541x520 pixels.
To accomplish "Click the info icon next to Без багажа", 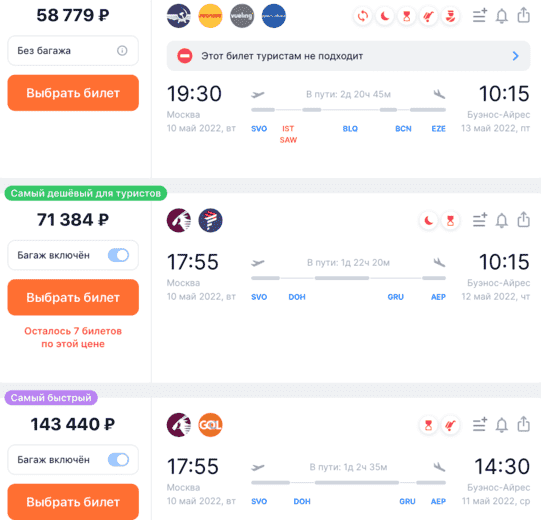I will (x=122, y=51).
